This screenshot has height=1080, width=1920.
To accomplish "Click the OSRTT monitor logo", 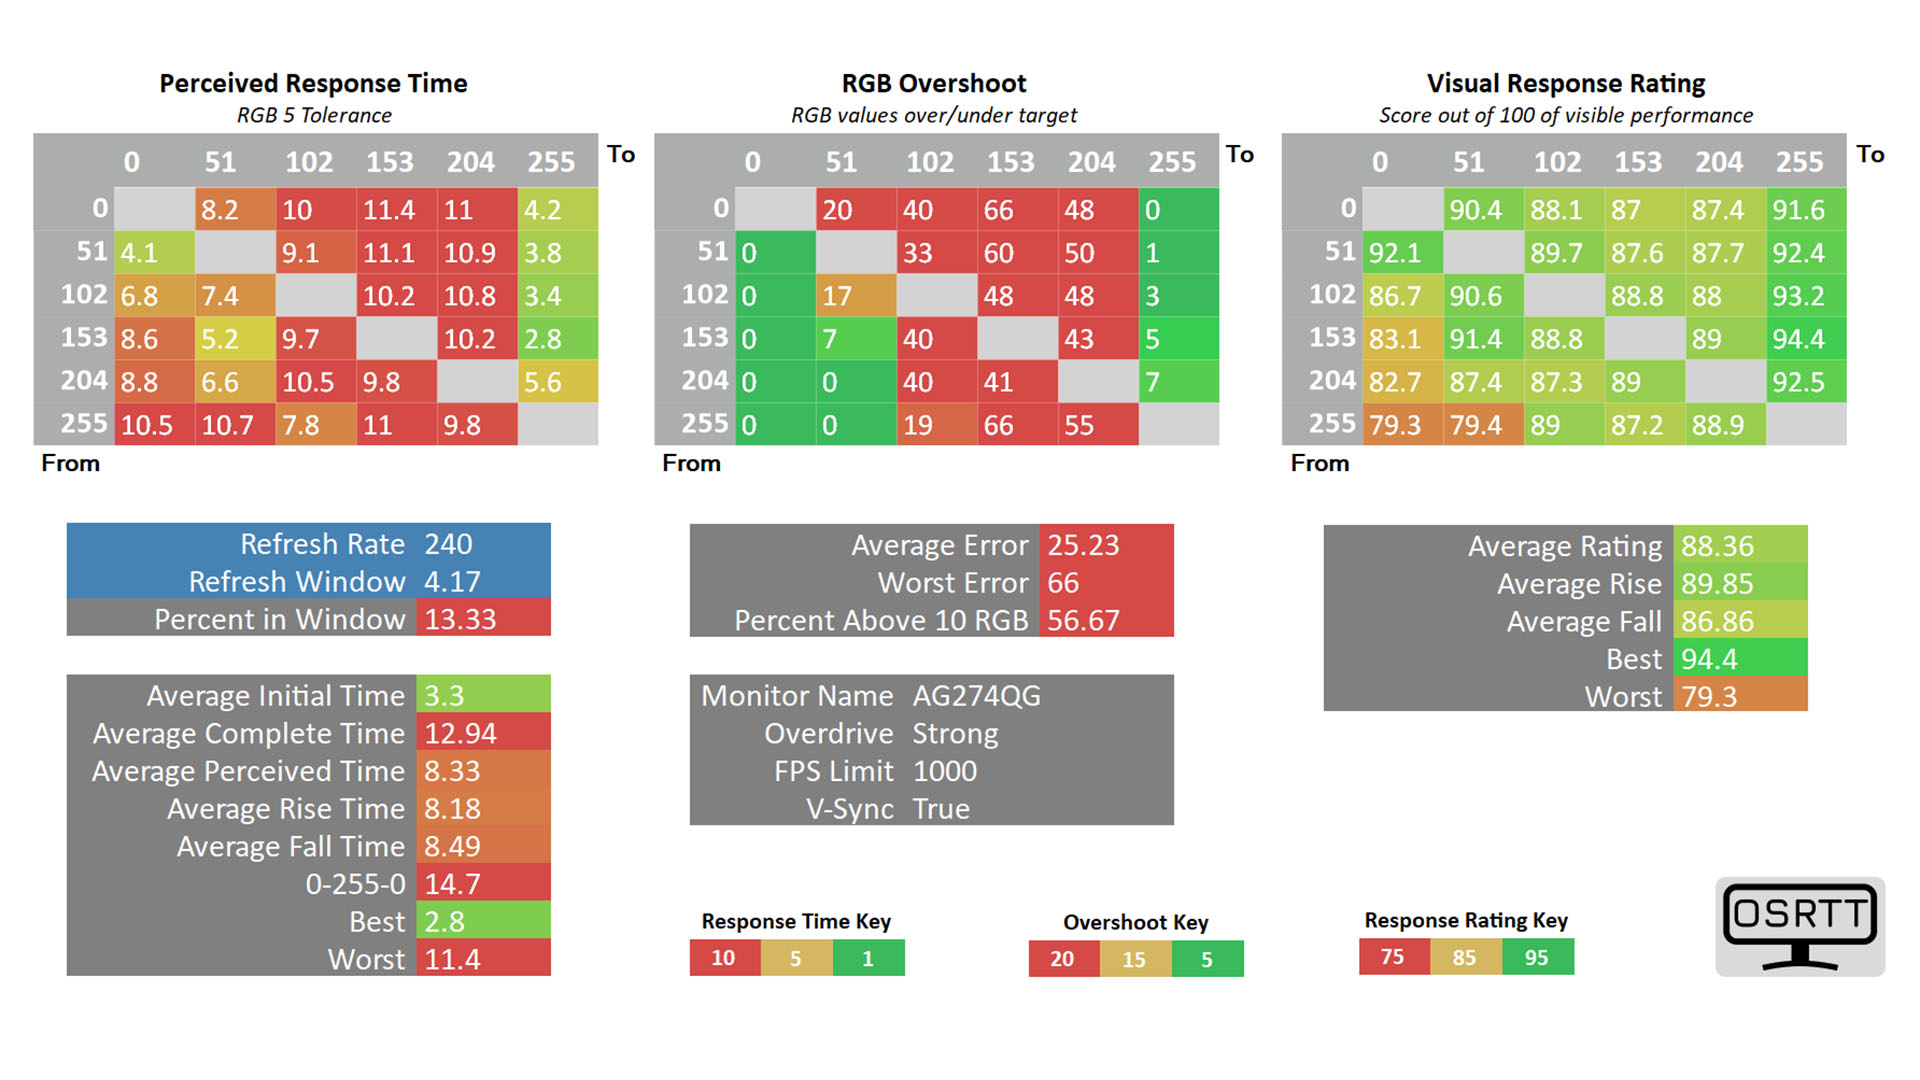I will pyautogui.click(x=1799, y=926).
